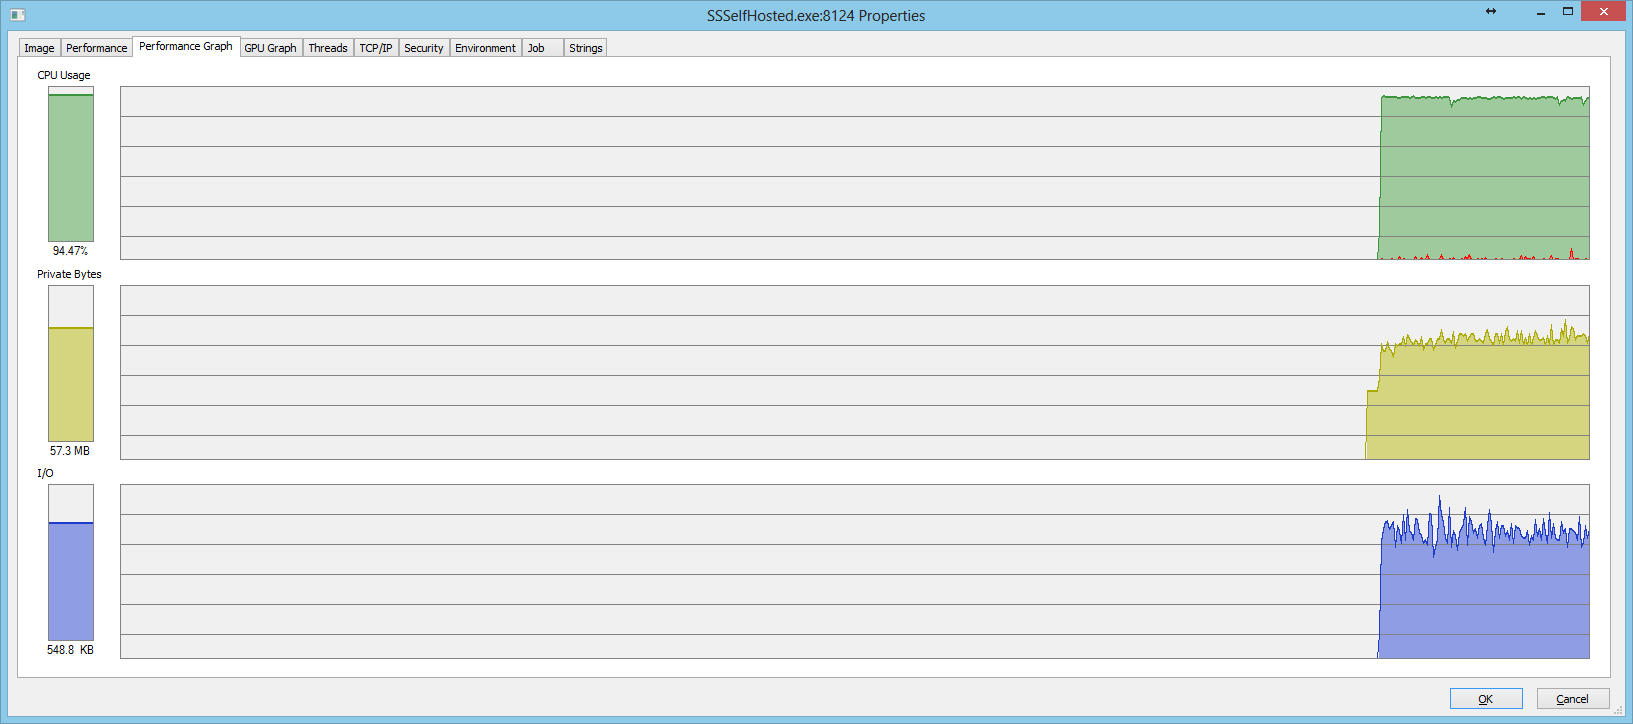Go to the Security tab
This screenshot has width=1633, height=724.
(x=423, y=48)
